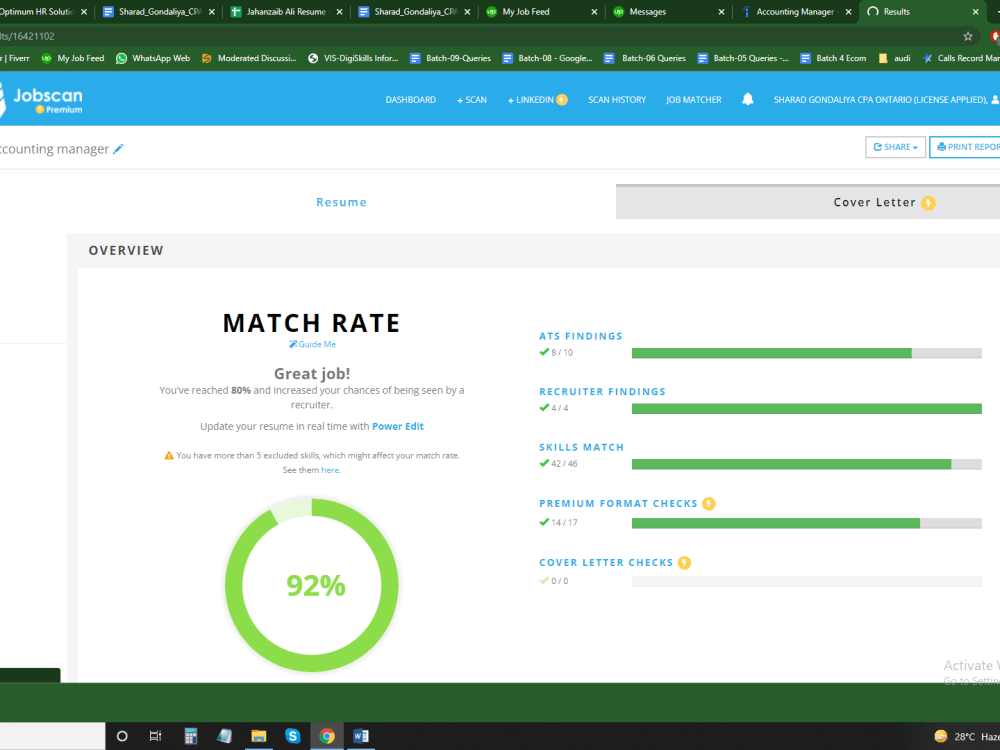Screen dimensions: 1000x750
Task: Click Cover Letter Checks lightning badge
Action: [684, 562]
